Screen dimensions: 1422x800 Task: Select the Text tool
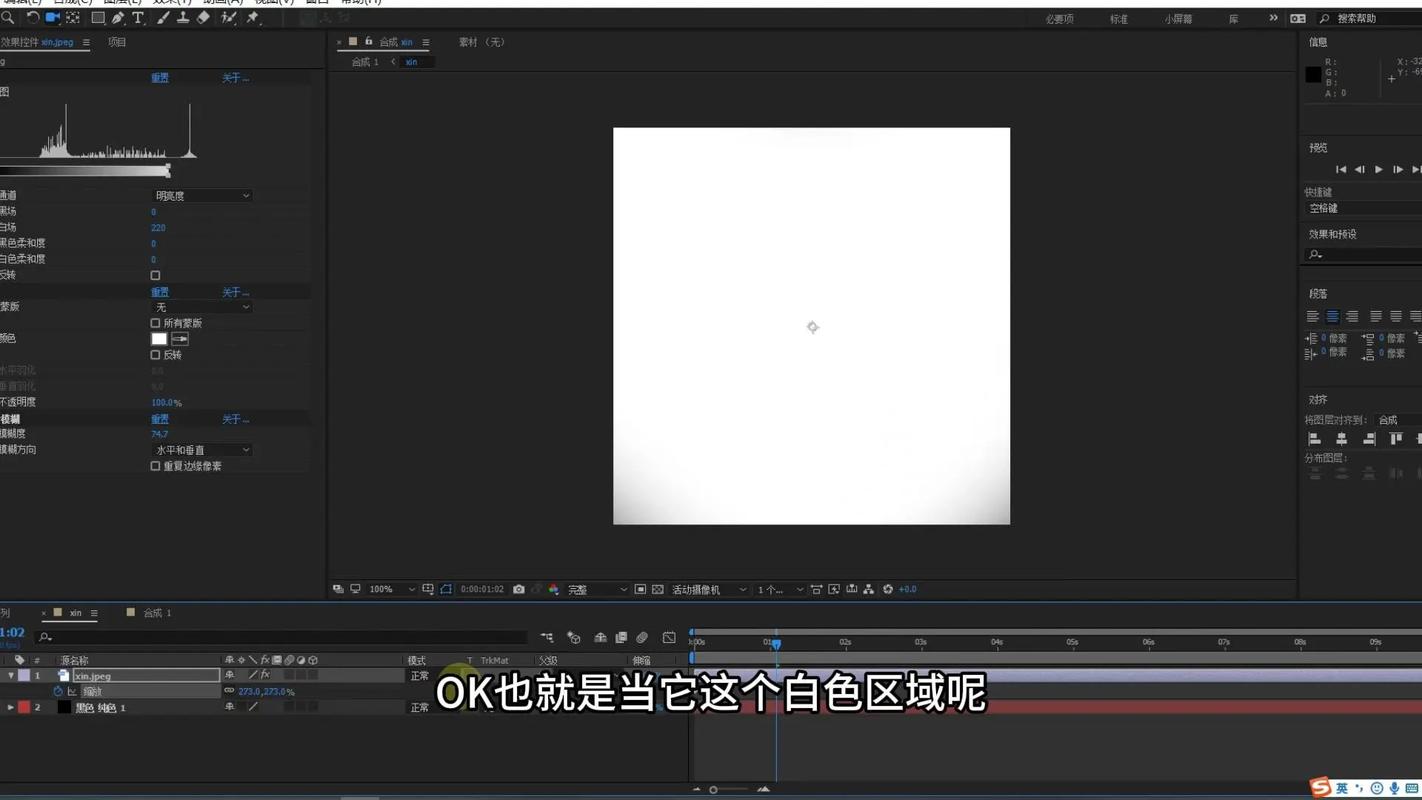coord(138,17)
